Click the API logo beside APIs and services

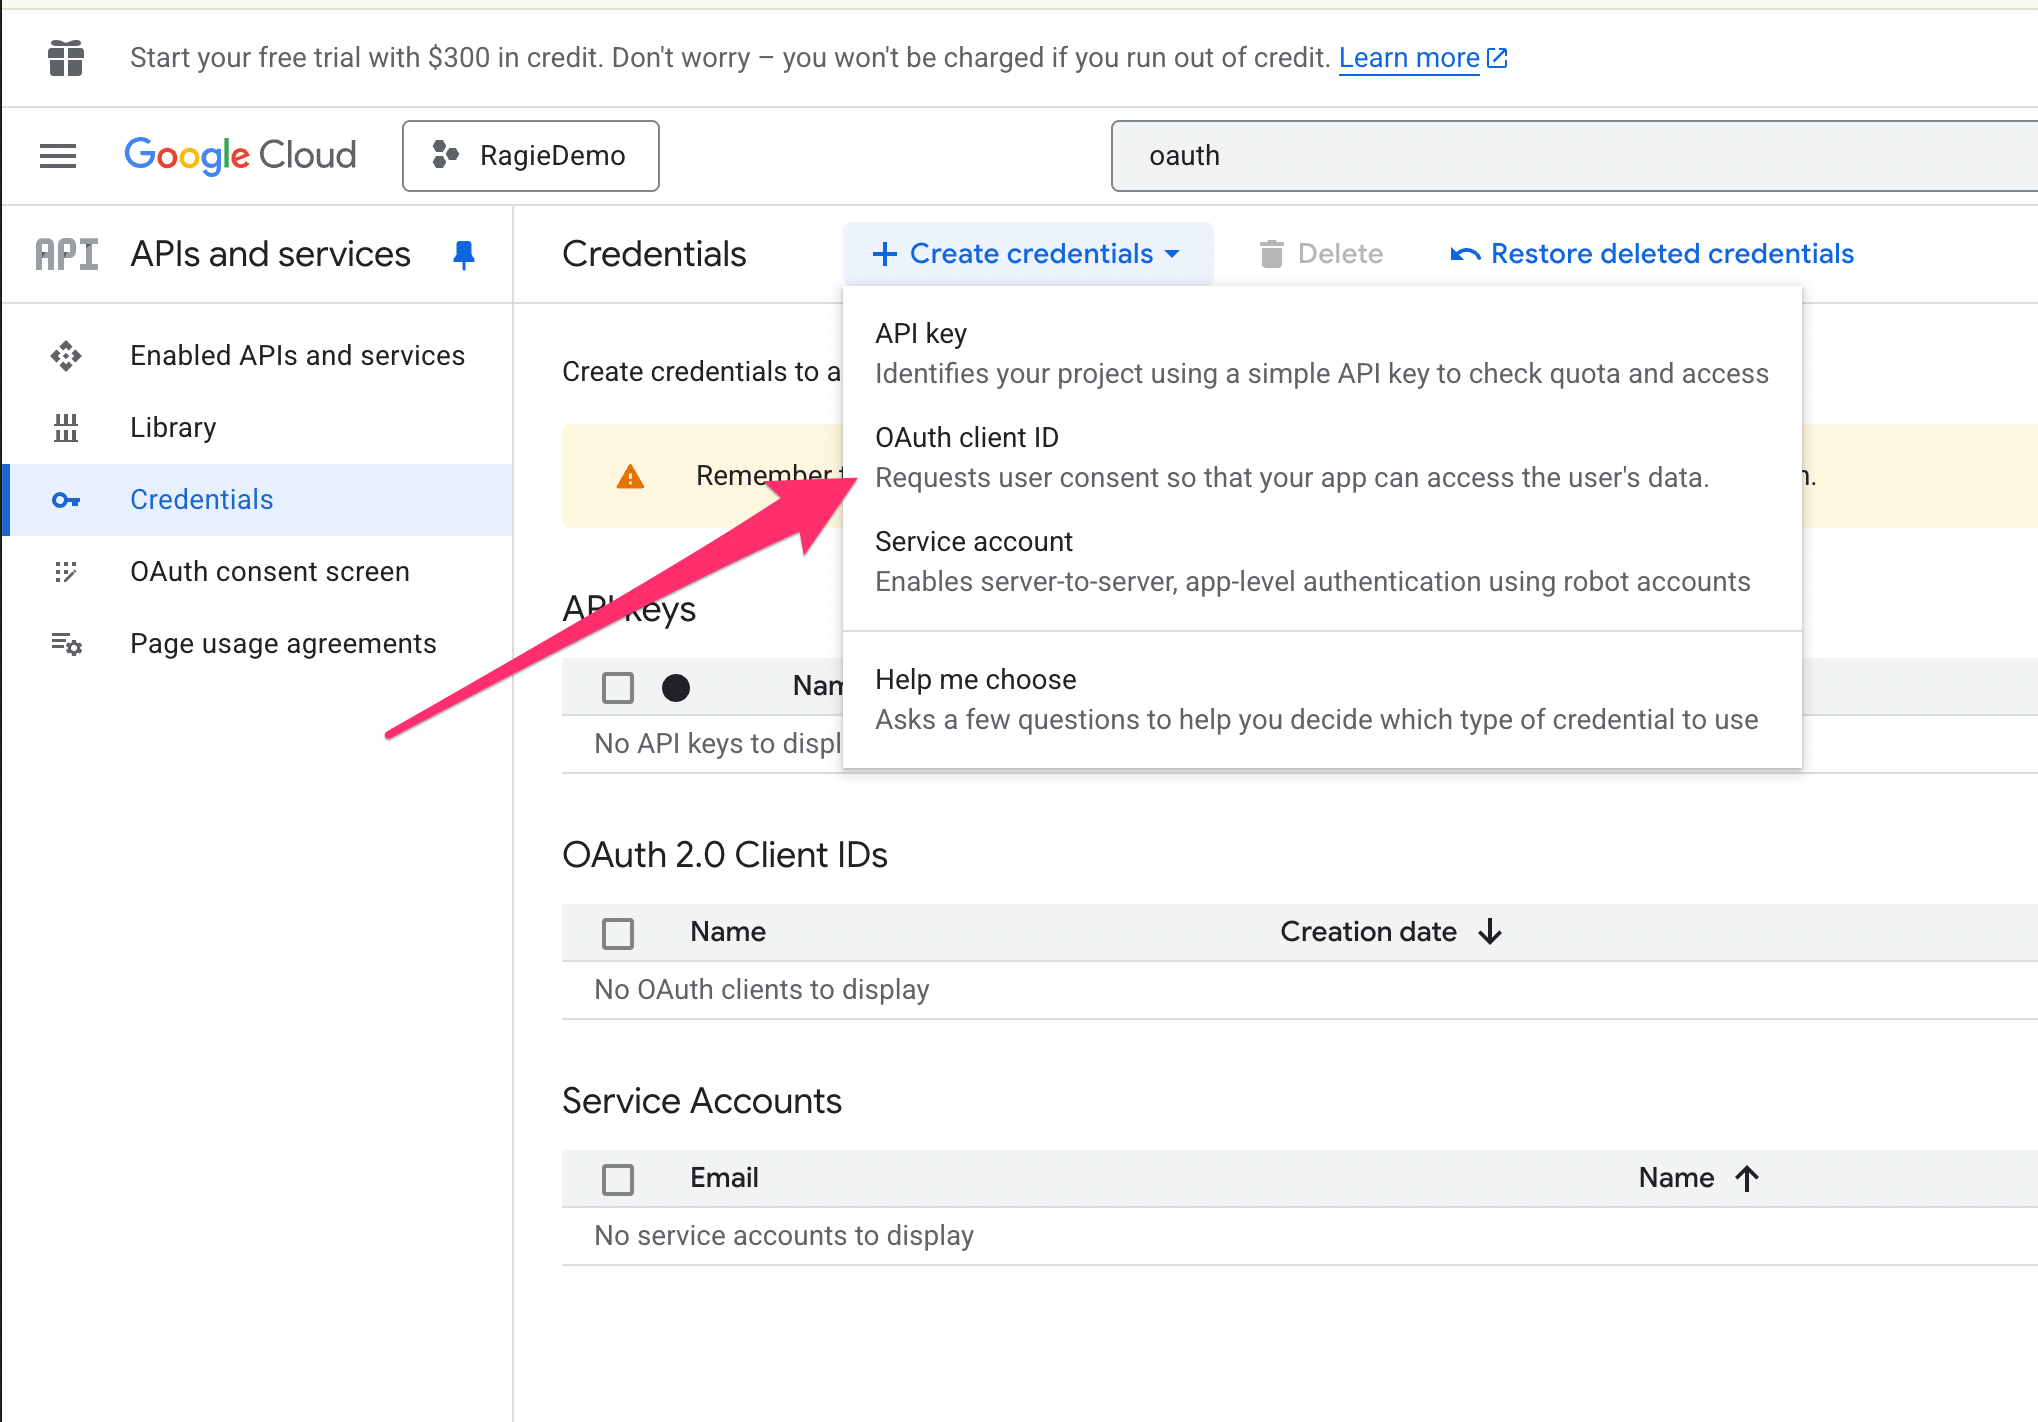click(x=67, y=254)
